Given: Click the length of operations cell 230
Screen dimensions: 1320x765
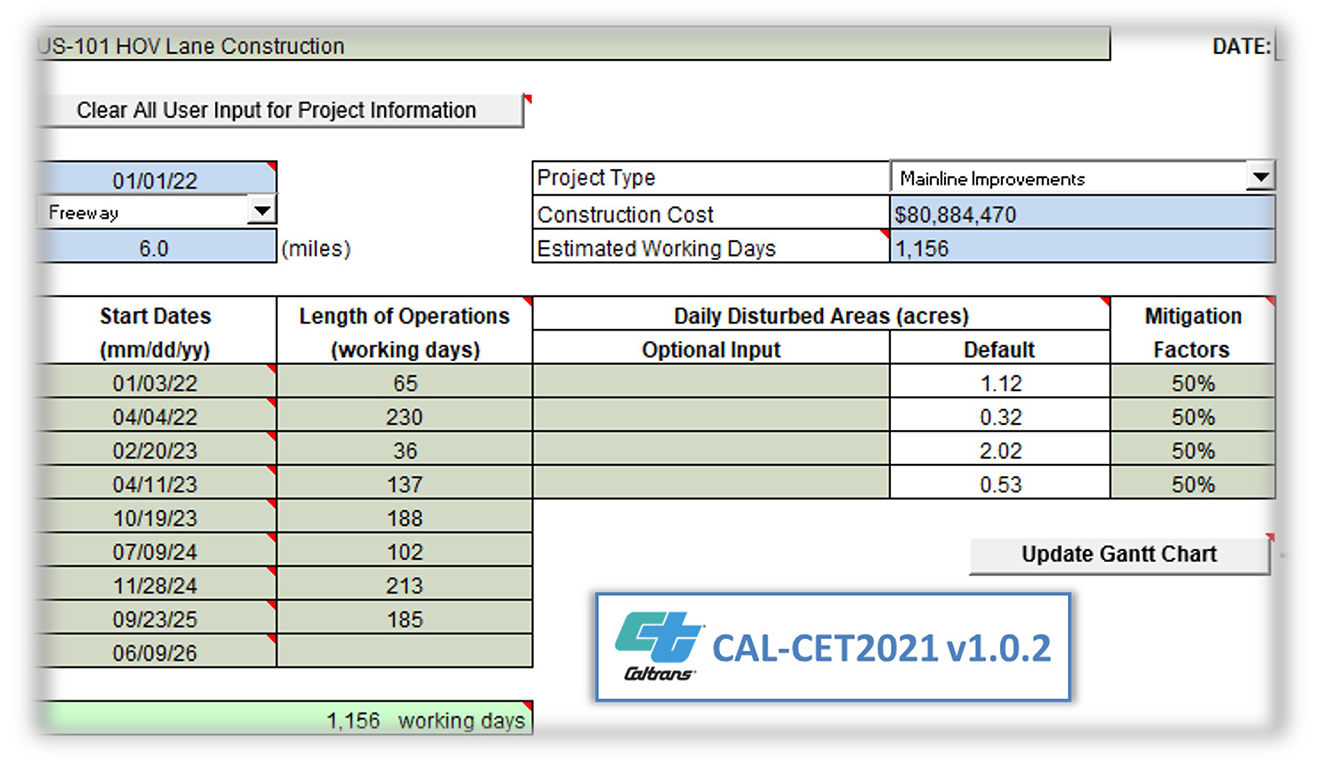Looking at the screenshot, I should click(x=405, y=416).
